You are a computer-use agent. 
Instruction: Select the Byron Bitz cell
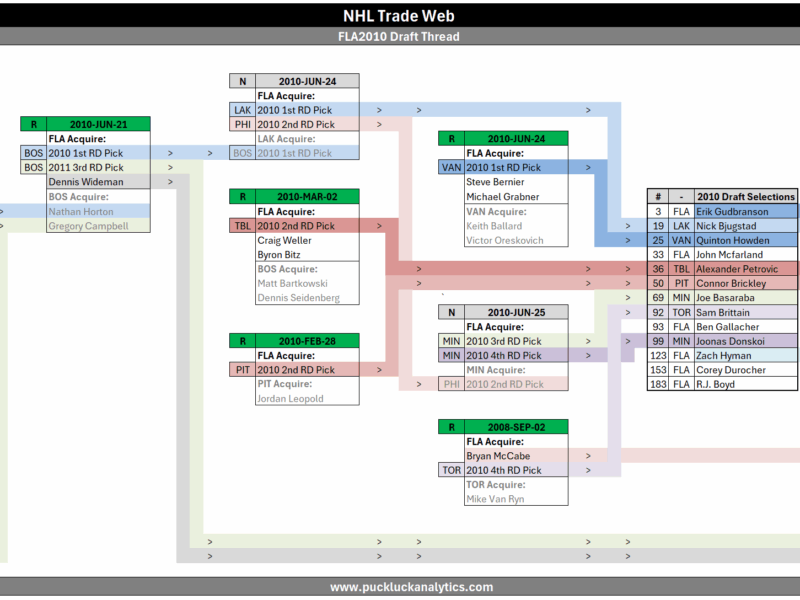coord(307,255)
